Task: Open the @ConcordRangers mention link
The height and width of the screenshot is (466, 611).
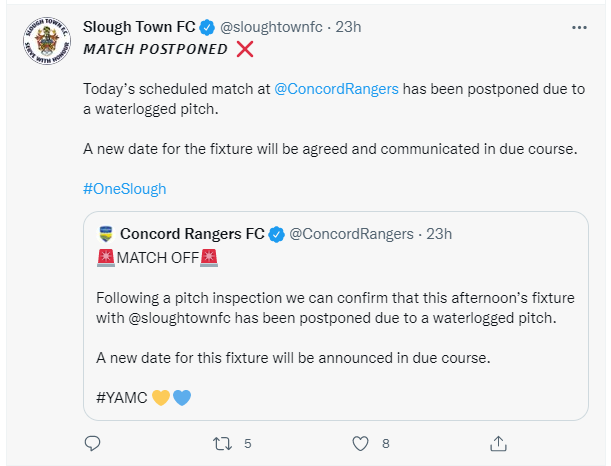Action: click(336, 89)
